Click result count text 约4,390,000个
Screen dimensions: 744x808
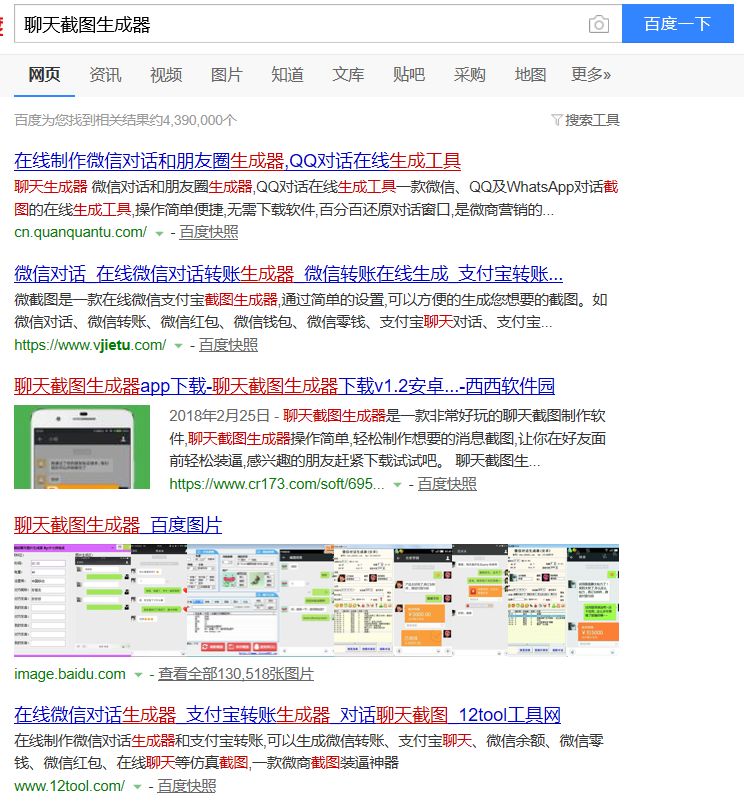(x=193, y=120)
